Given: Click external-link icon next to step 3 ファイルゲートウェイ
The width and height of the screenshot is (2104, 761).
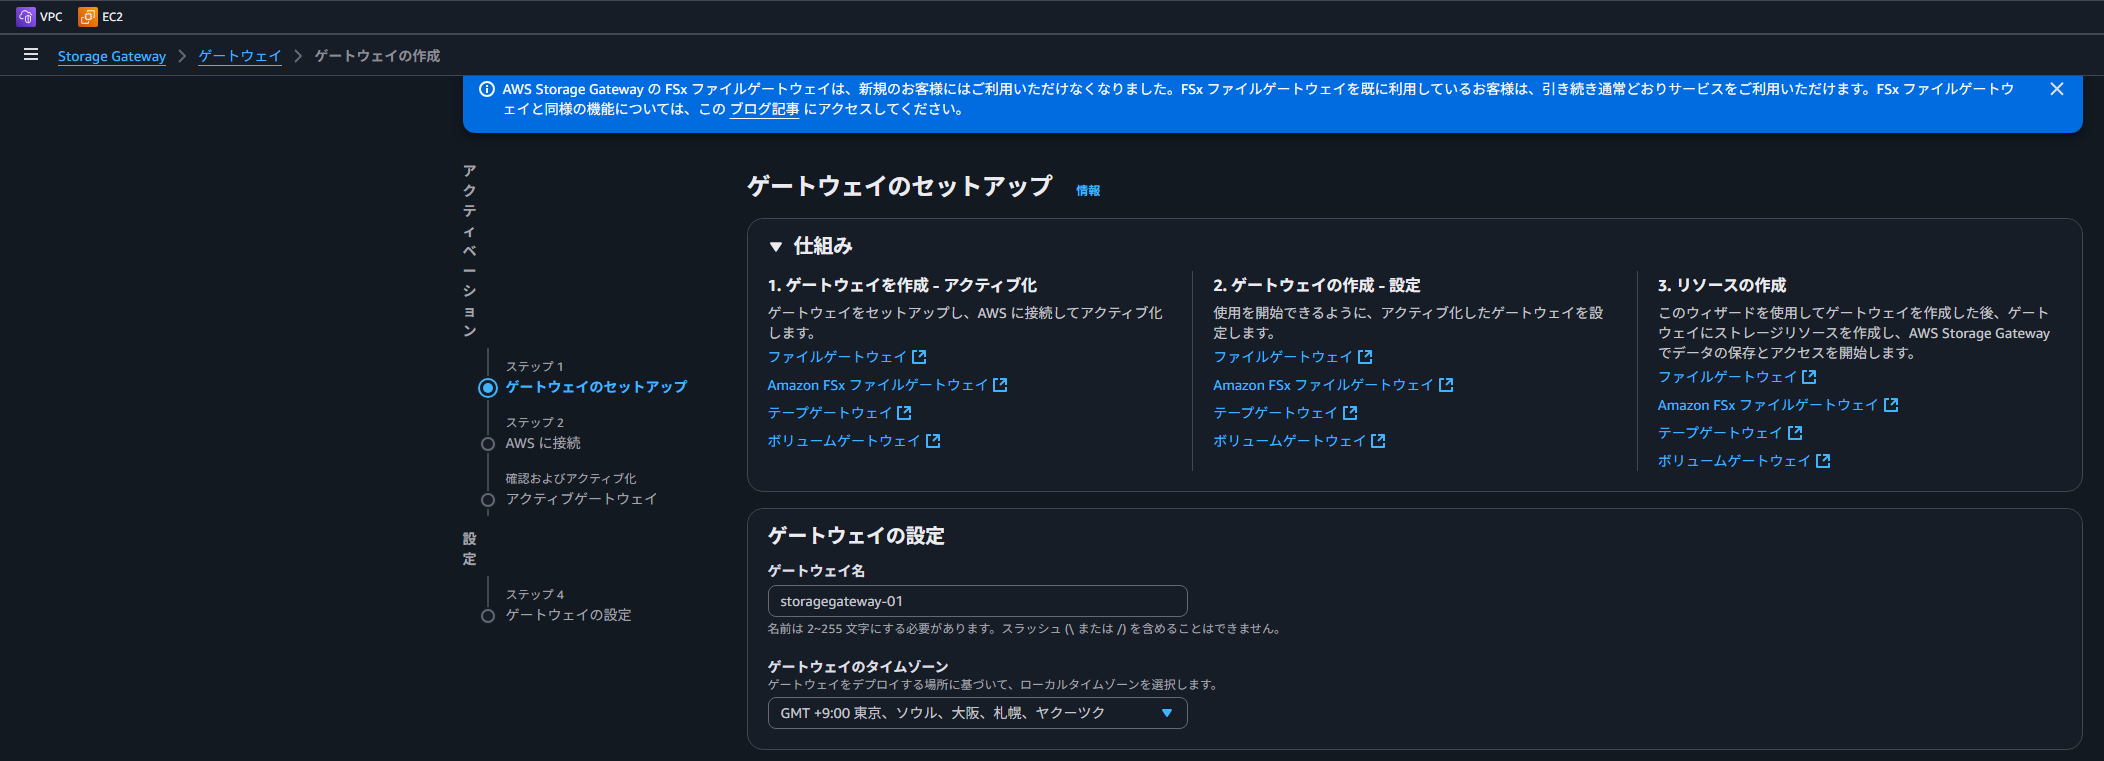Looking at the screenshot, I should click(x=1810, y=377).
